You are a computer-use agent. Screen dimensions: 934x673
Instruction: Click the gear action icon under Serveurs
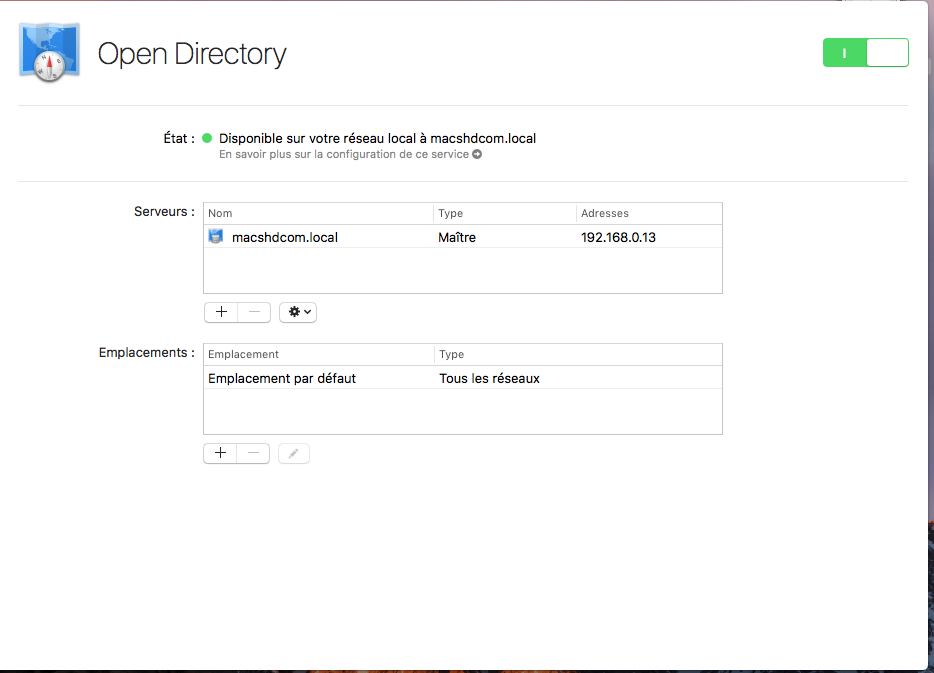point(292,312)
